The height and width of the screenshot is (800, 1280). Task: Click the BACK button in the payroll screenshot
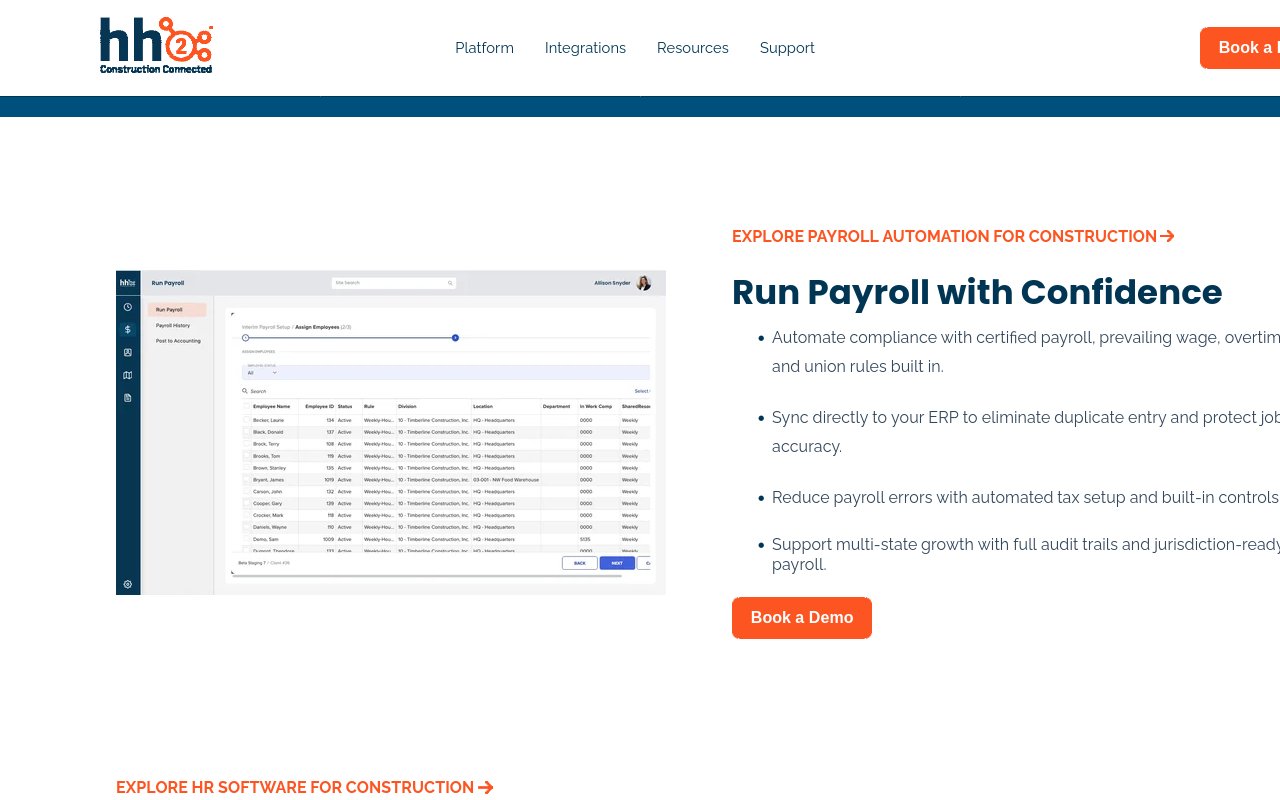580,563
